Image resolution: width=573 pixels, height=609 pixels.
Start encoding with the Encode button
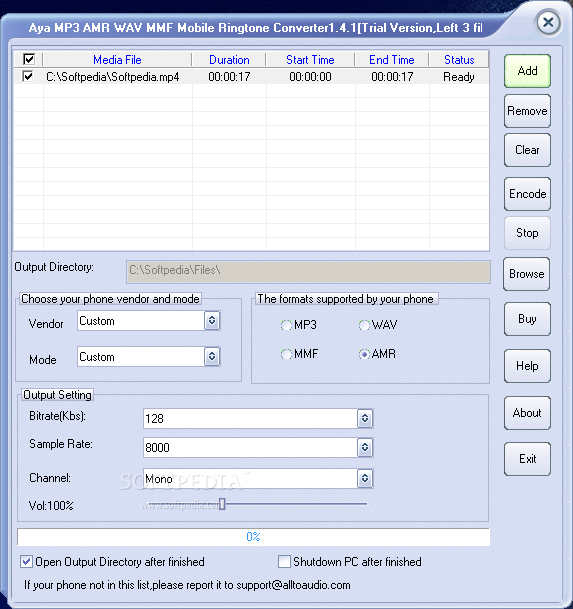click(527, 194)
